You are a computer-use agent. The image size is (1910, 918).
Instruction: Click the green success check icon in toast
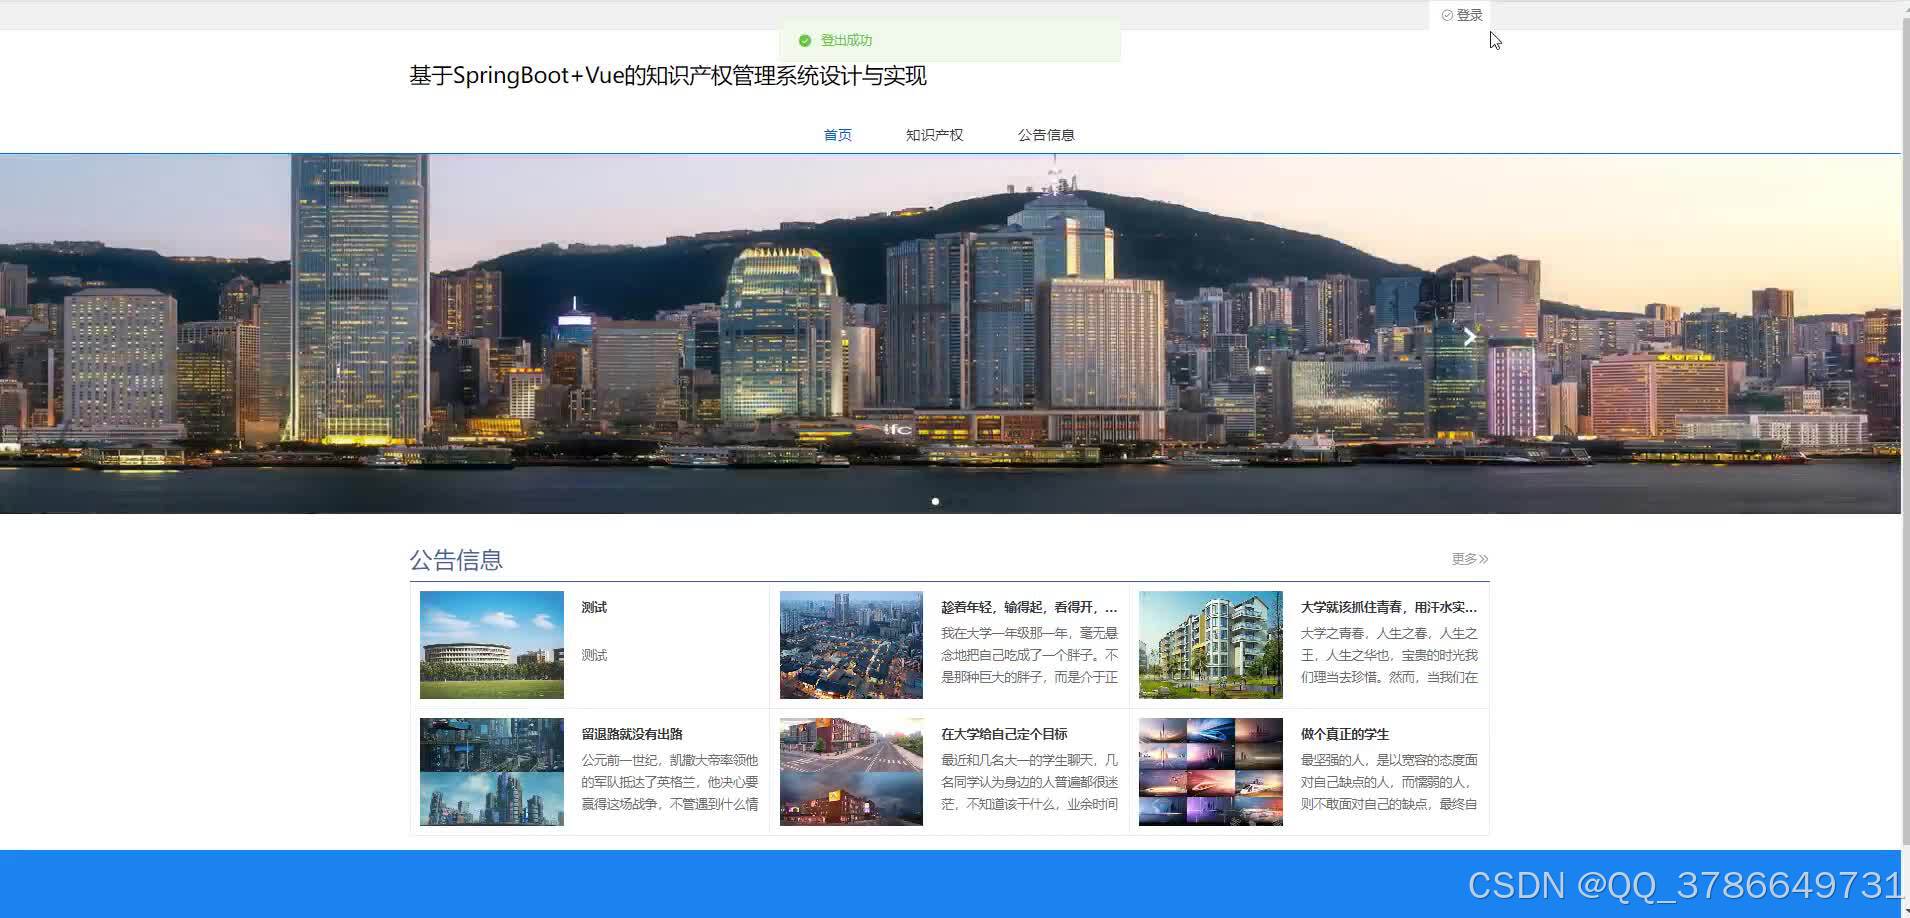(805, 40)
